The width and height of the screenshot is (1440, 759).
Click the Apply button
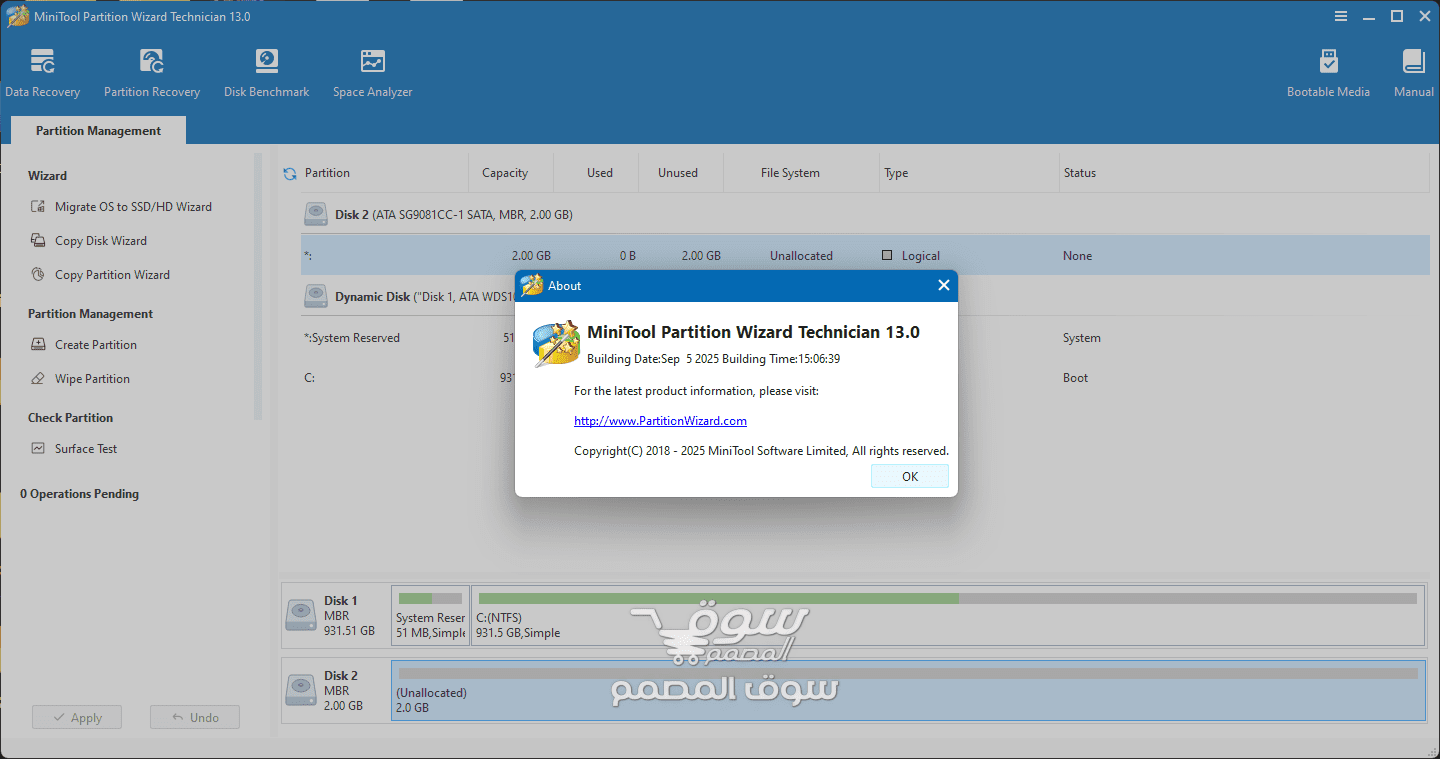click(x=76, y=716)
